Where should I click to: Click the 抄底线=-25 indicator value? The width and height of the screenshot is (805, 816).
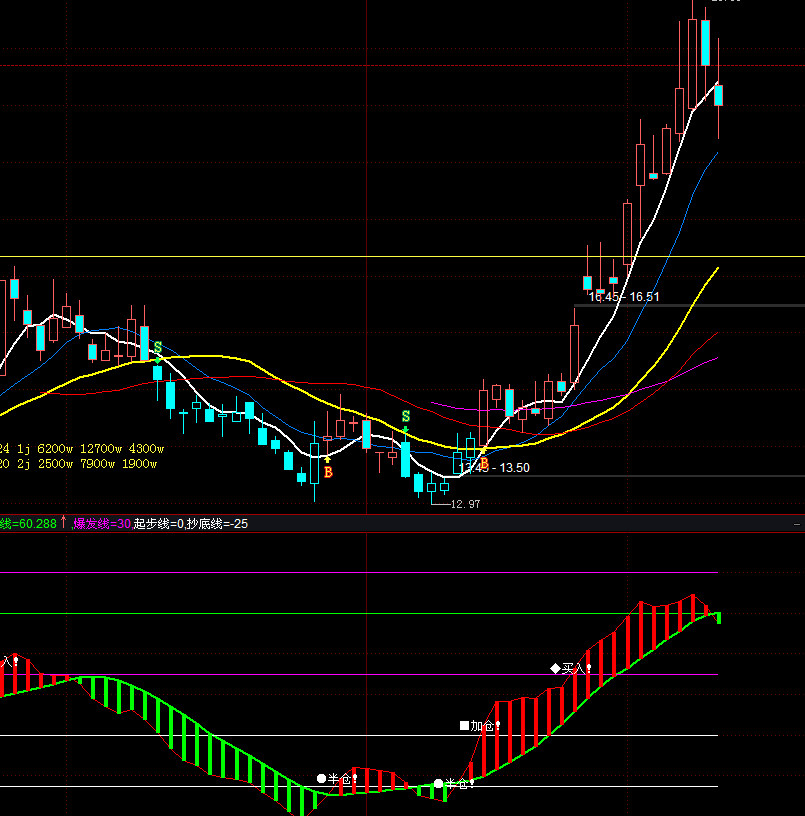coord(218,524)
